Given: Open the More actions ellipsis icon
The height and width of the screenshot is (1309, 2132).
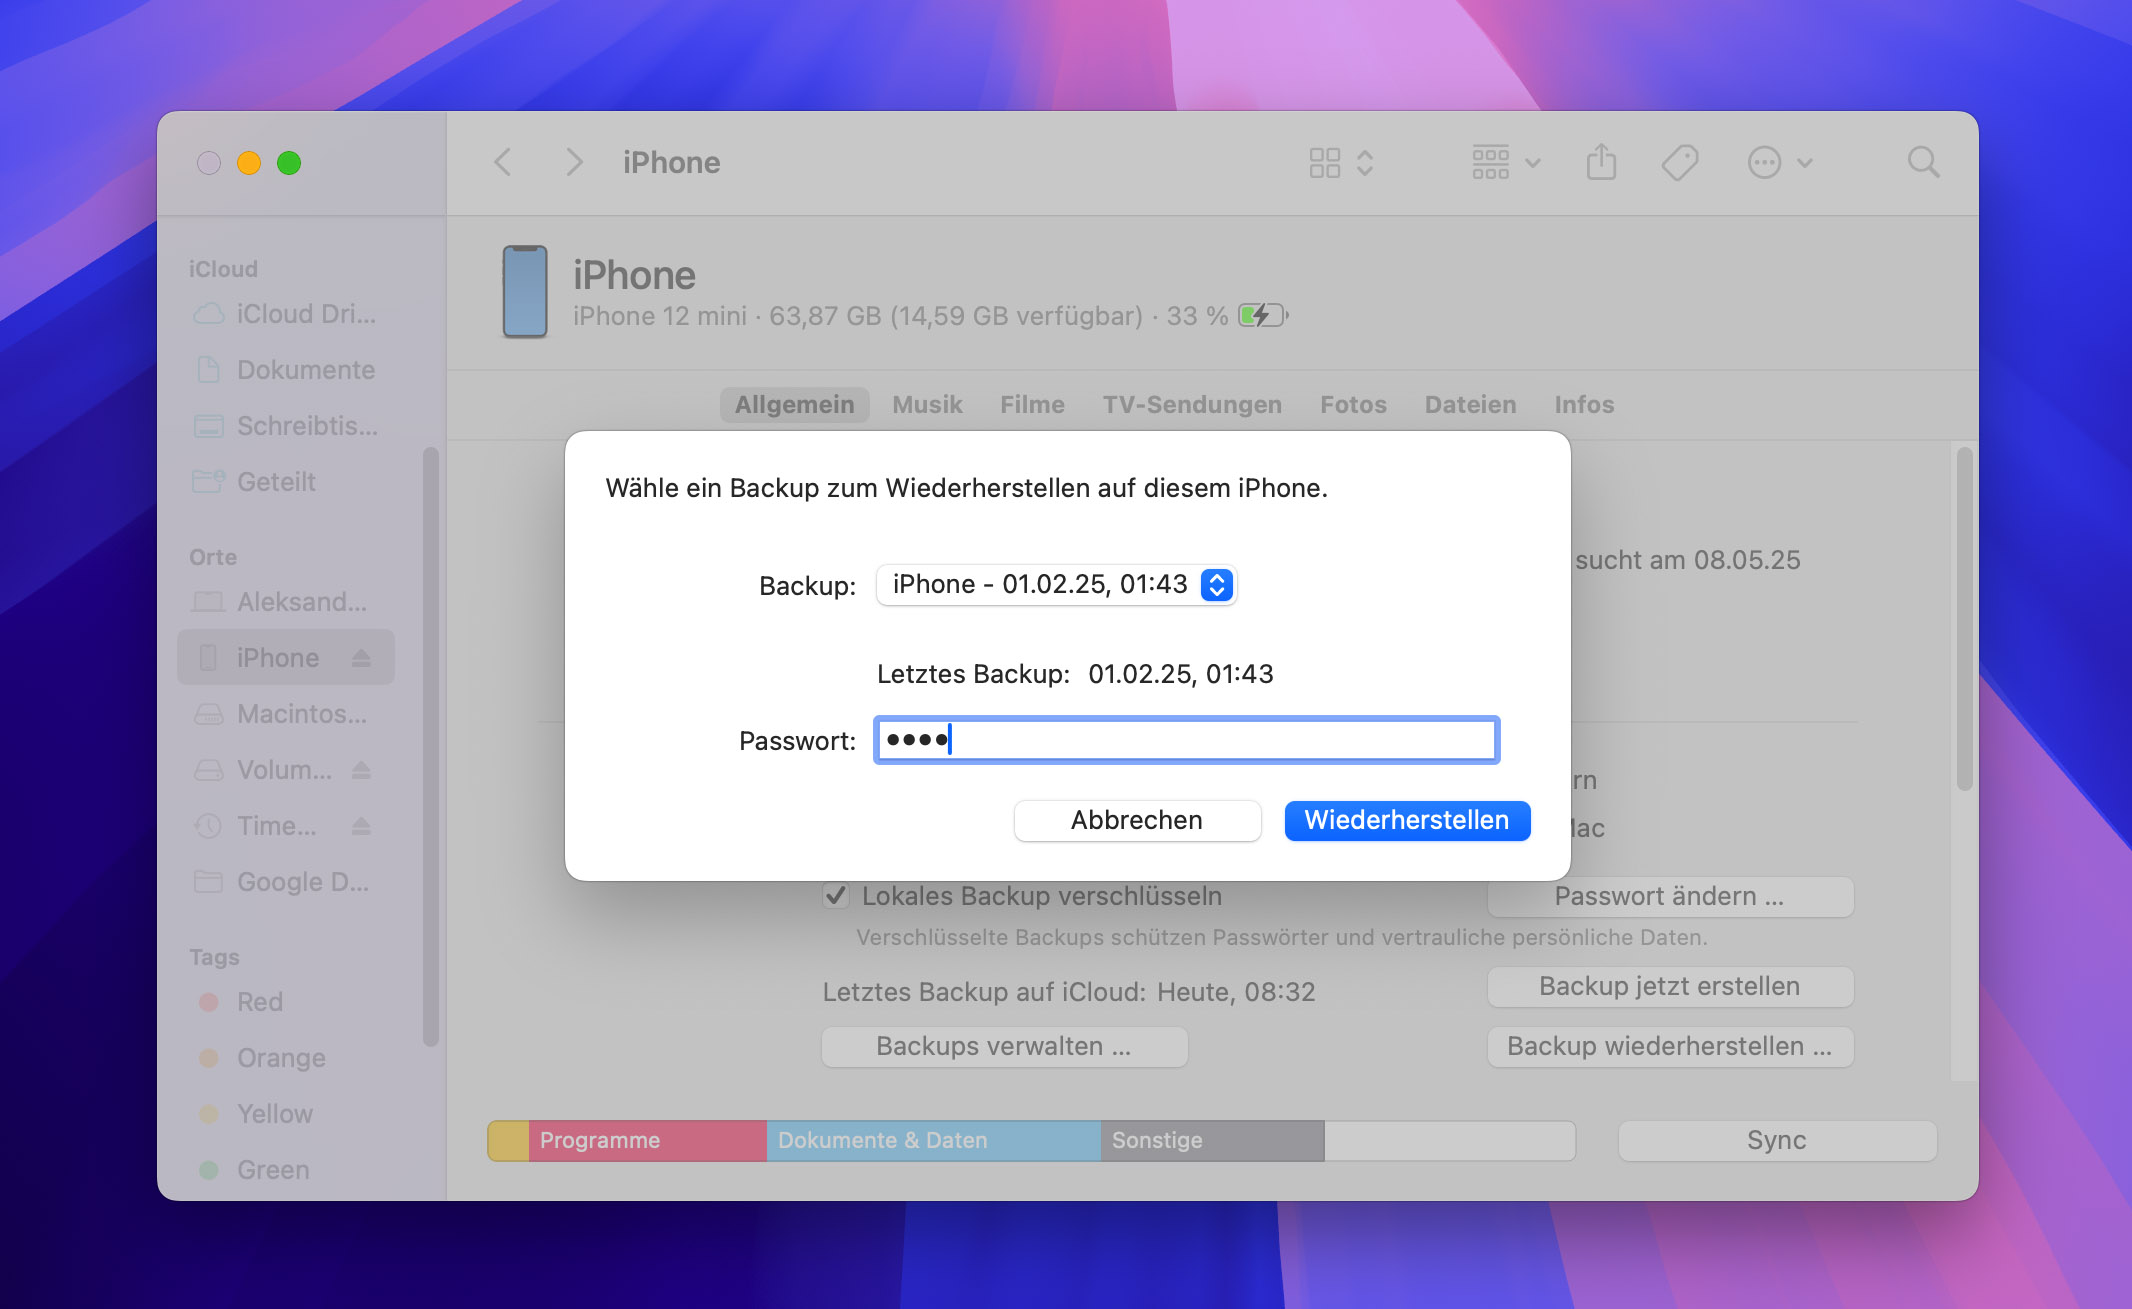Looking at the screenshot, I should 1764,162.
